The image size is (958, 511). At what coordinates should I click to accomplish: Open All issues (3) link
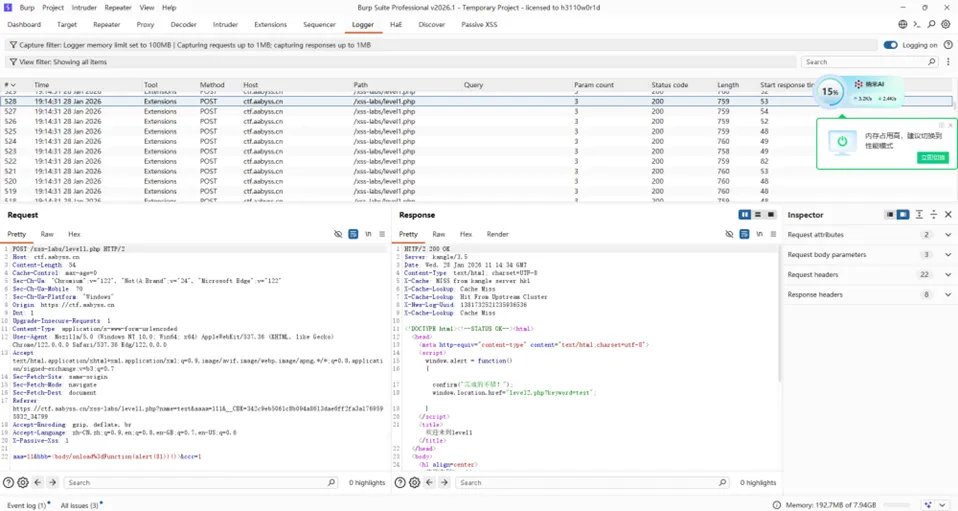[79, 505]
